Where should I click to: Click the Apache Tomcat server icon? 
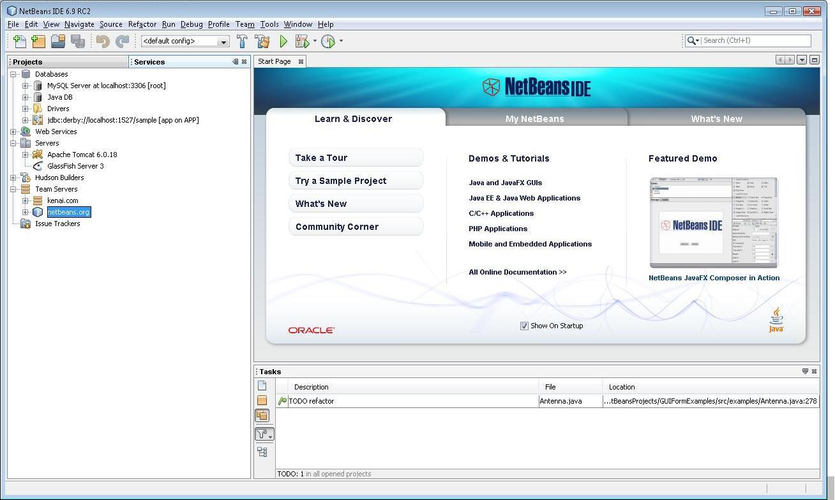[37, 154]
